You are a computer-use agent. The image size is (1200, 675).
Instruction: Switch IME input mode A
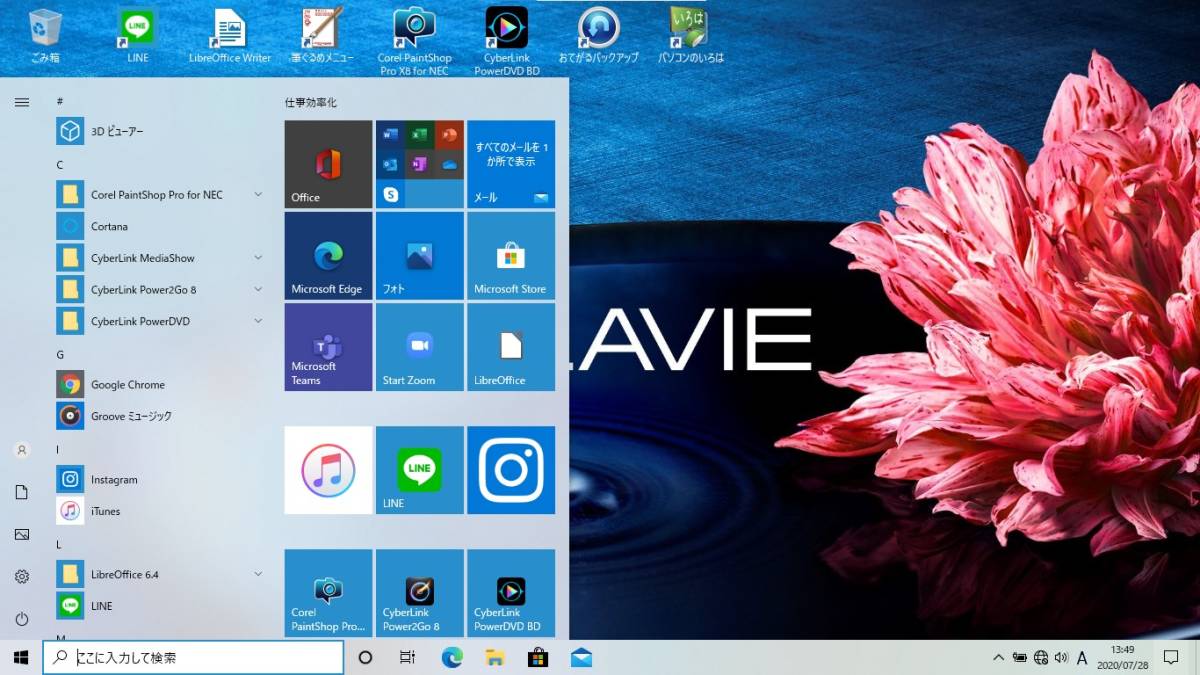click(x=1082, y=658)
